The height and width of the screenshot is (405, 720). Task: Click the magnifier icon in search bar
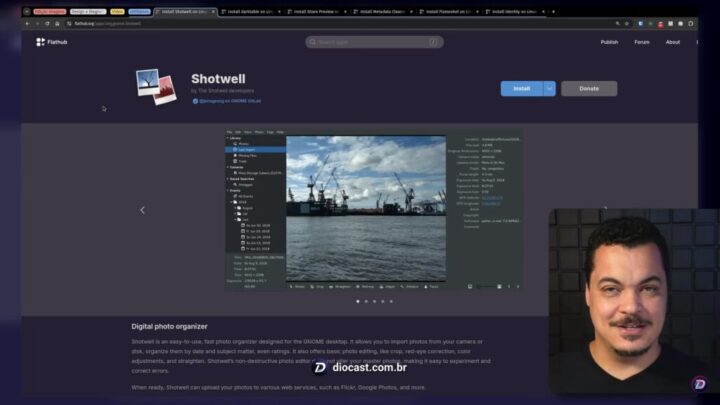pos(313,42)
